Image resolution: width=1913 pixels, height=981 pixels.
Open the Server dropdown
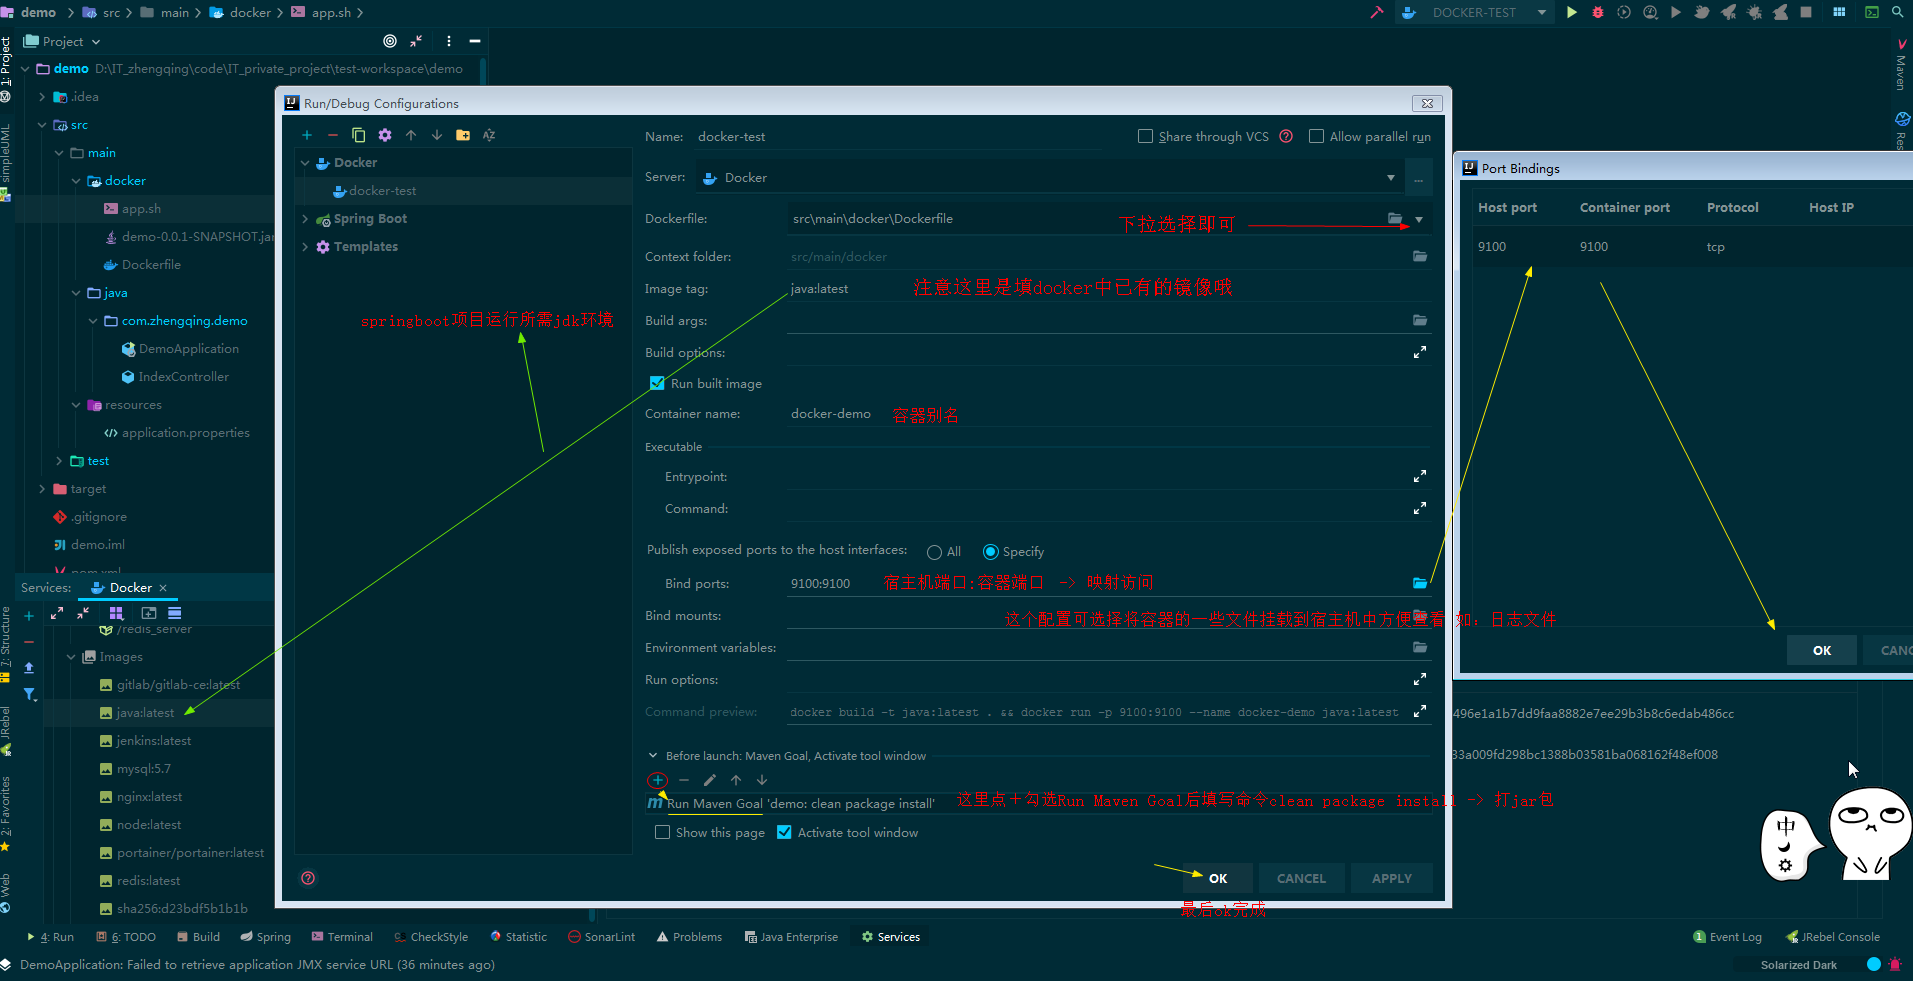tap(1391, 177)
